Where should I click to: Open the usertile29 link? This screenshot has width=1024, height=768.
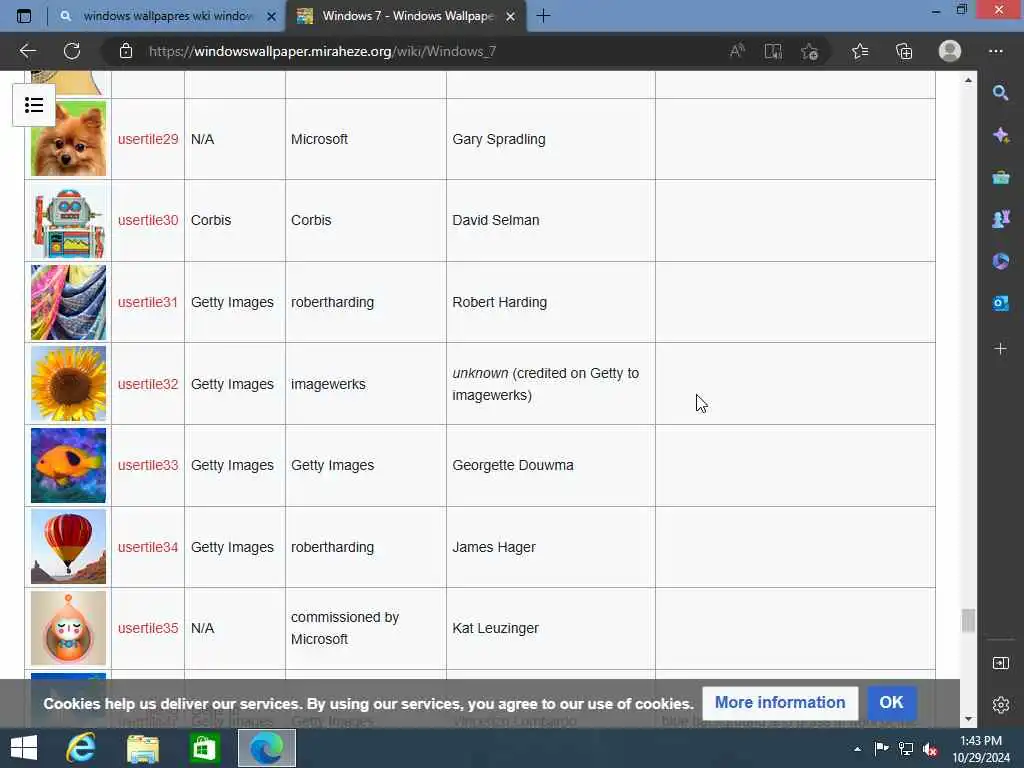(148, 139)
